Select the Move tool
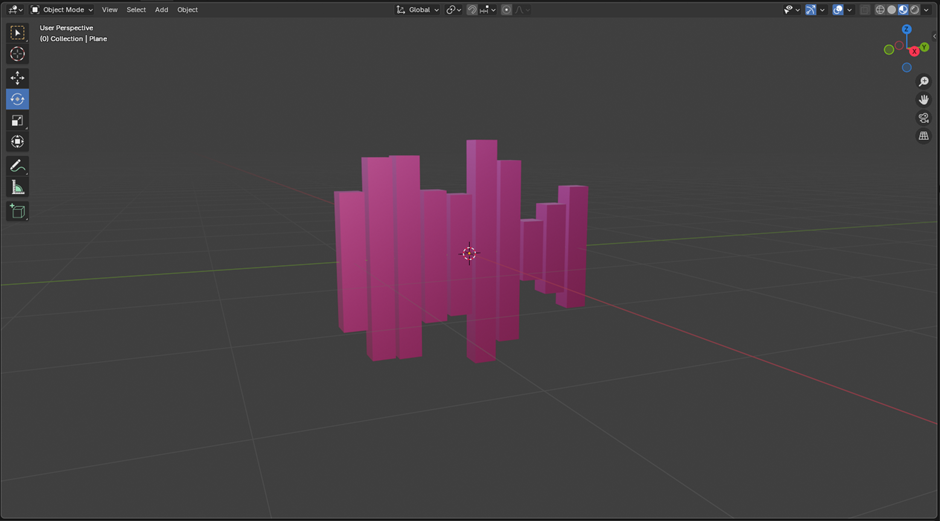 (x=17, y=78)
